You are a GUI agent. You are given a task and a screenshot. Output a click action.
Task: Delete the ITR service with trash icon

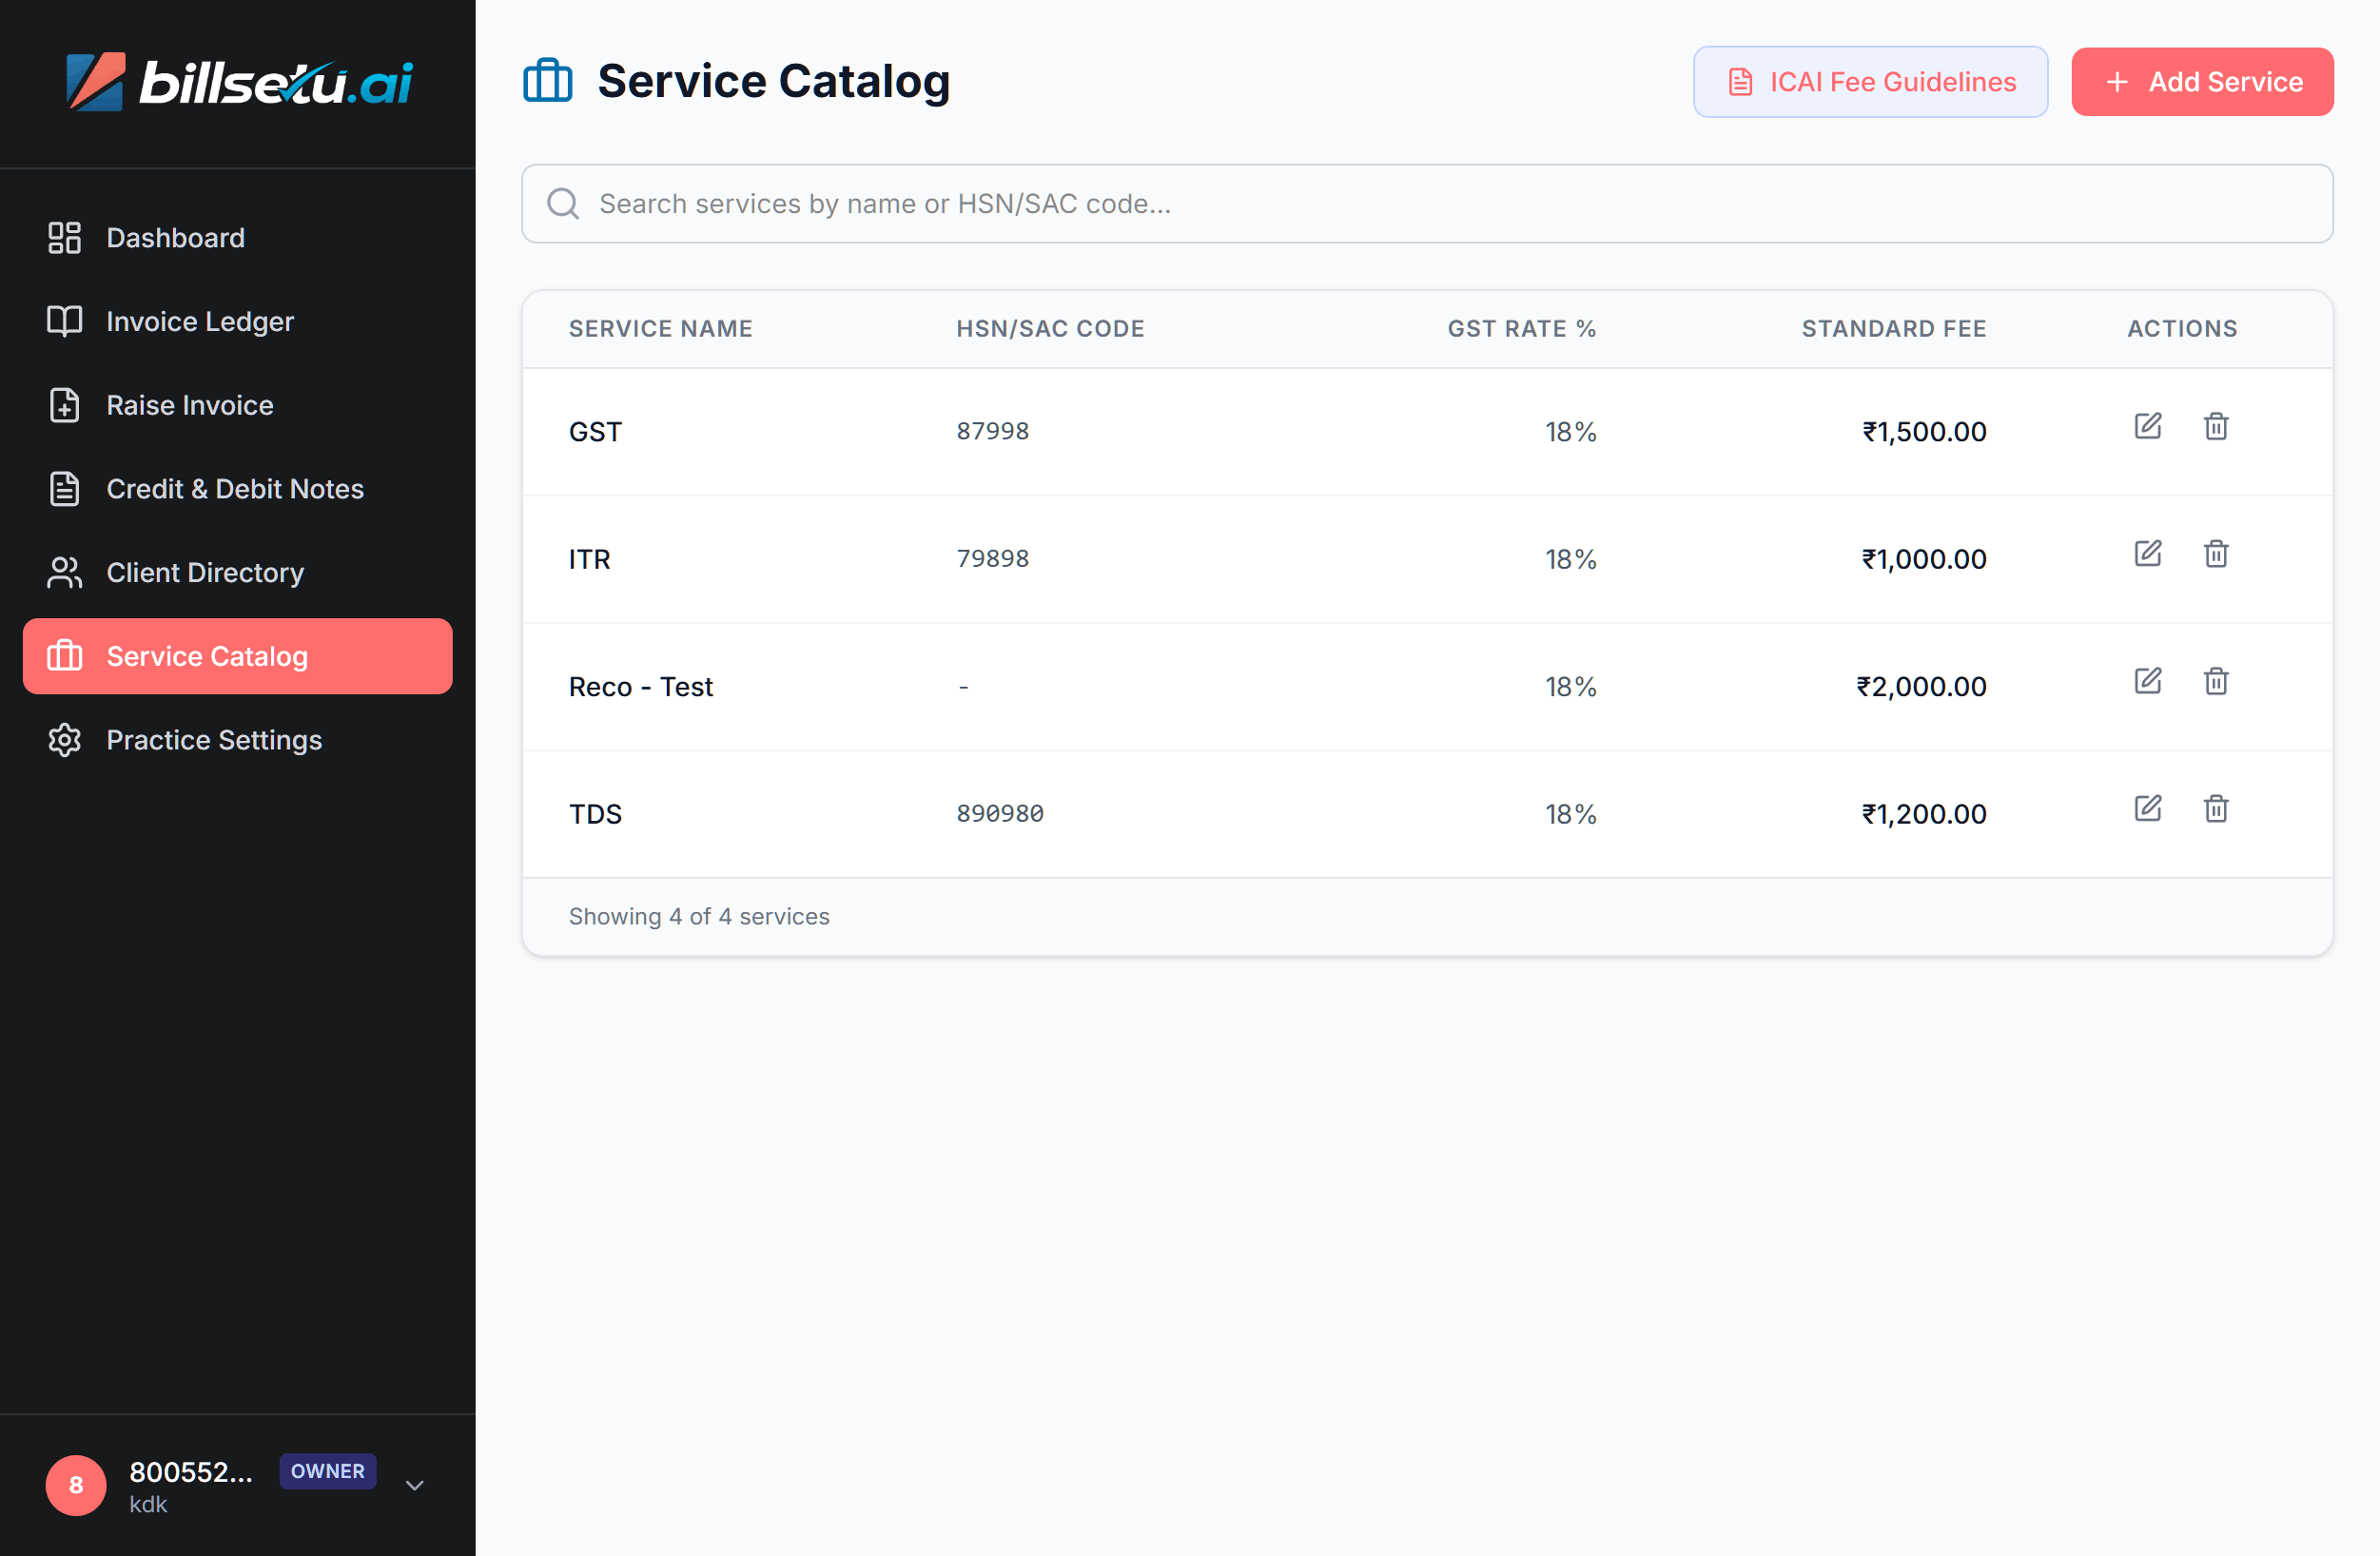2216,553
